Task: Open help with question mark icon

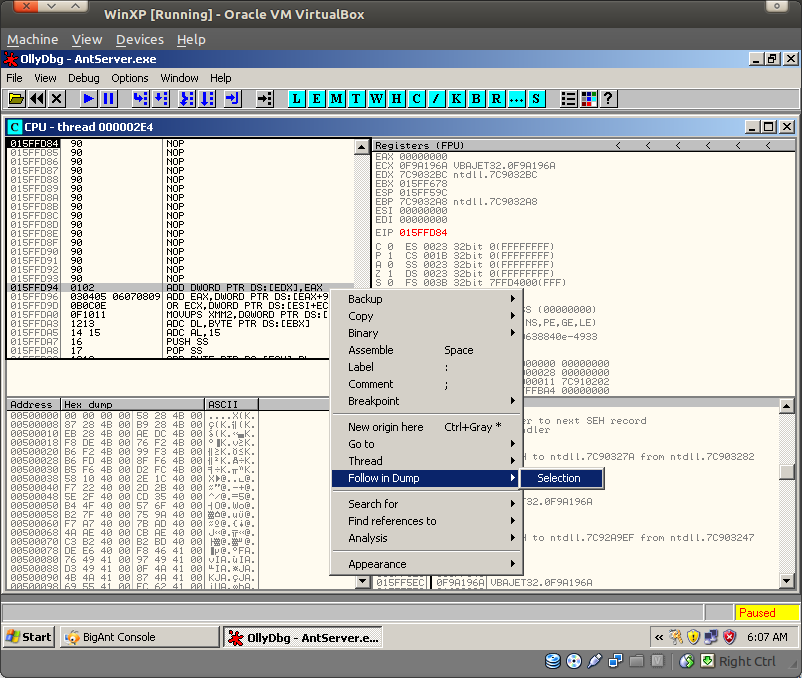Action: click(608, 98)
